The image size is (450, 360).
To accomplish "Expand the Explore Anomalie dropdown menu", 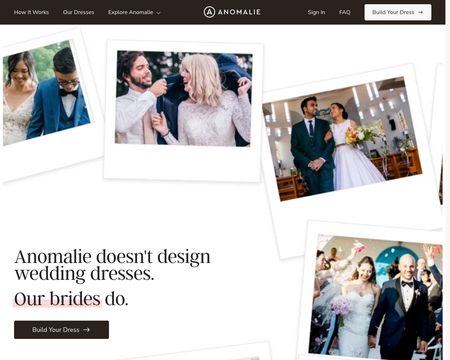I will click(134, 12).
